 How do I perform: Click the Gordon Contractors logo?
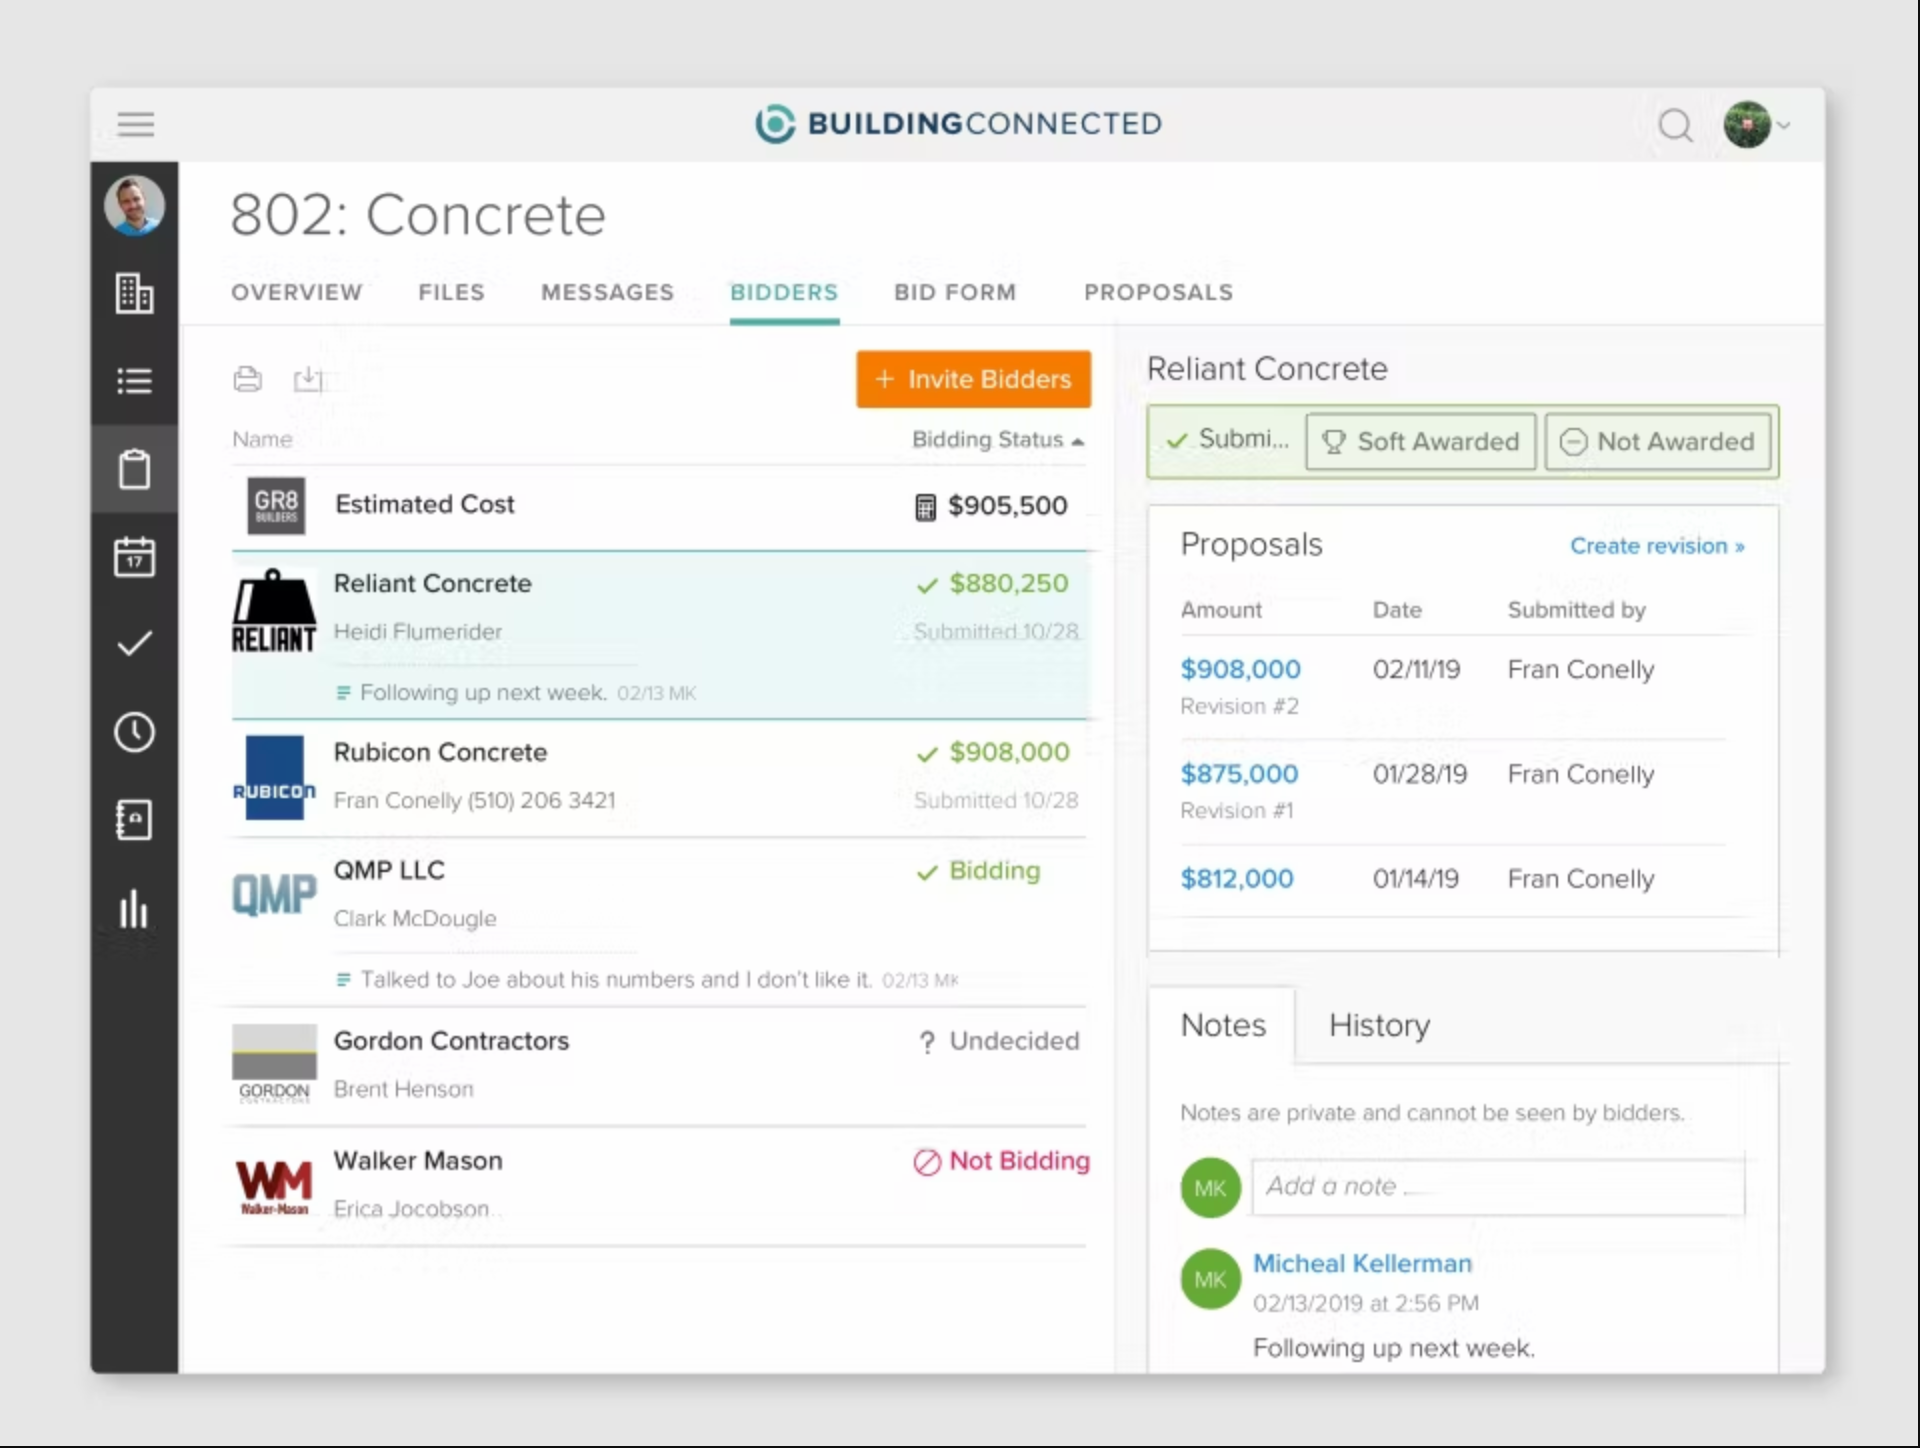274,1064
